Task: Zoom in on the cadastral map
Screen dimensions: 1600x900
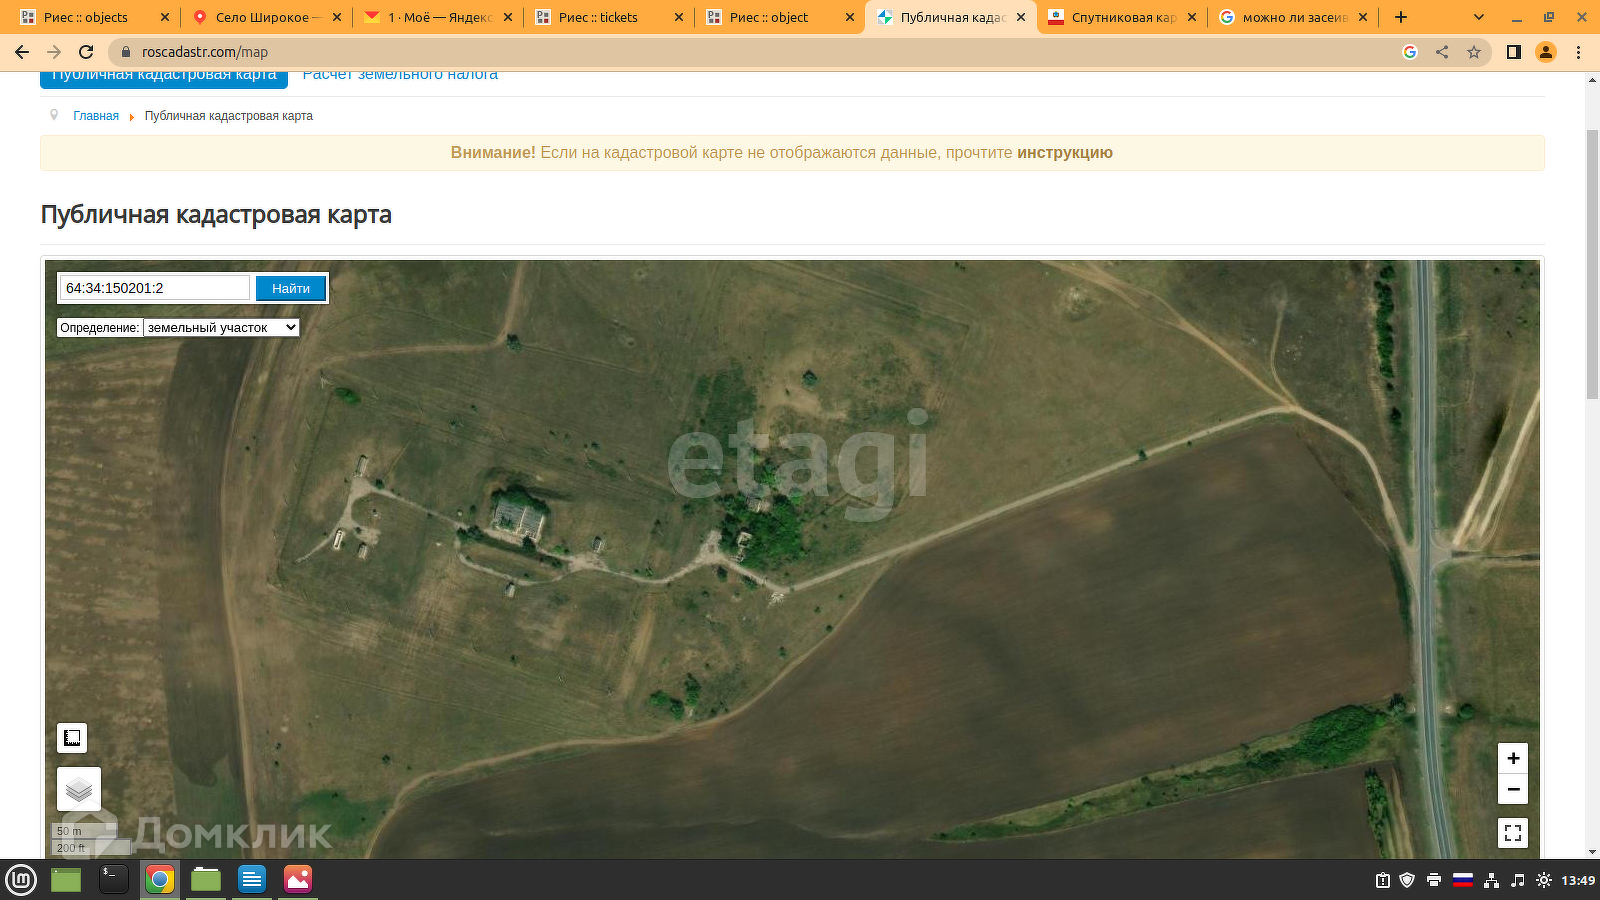Action: (1513, 758)
